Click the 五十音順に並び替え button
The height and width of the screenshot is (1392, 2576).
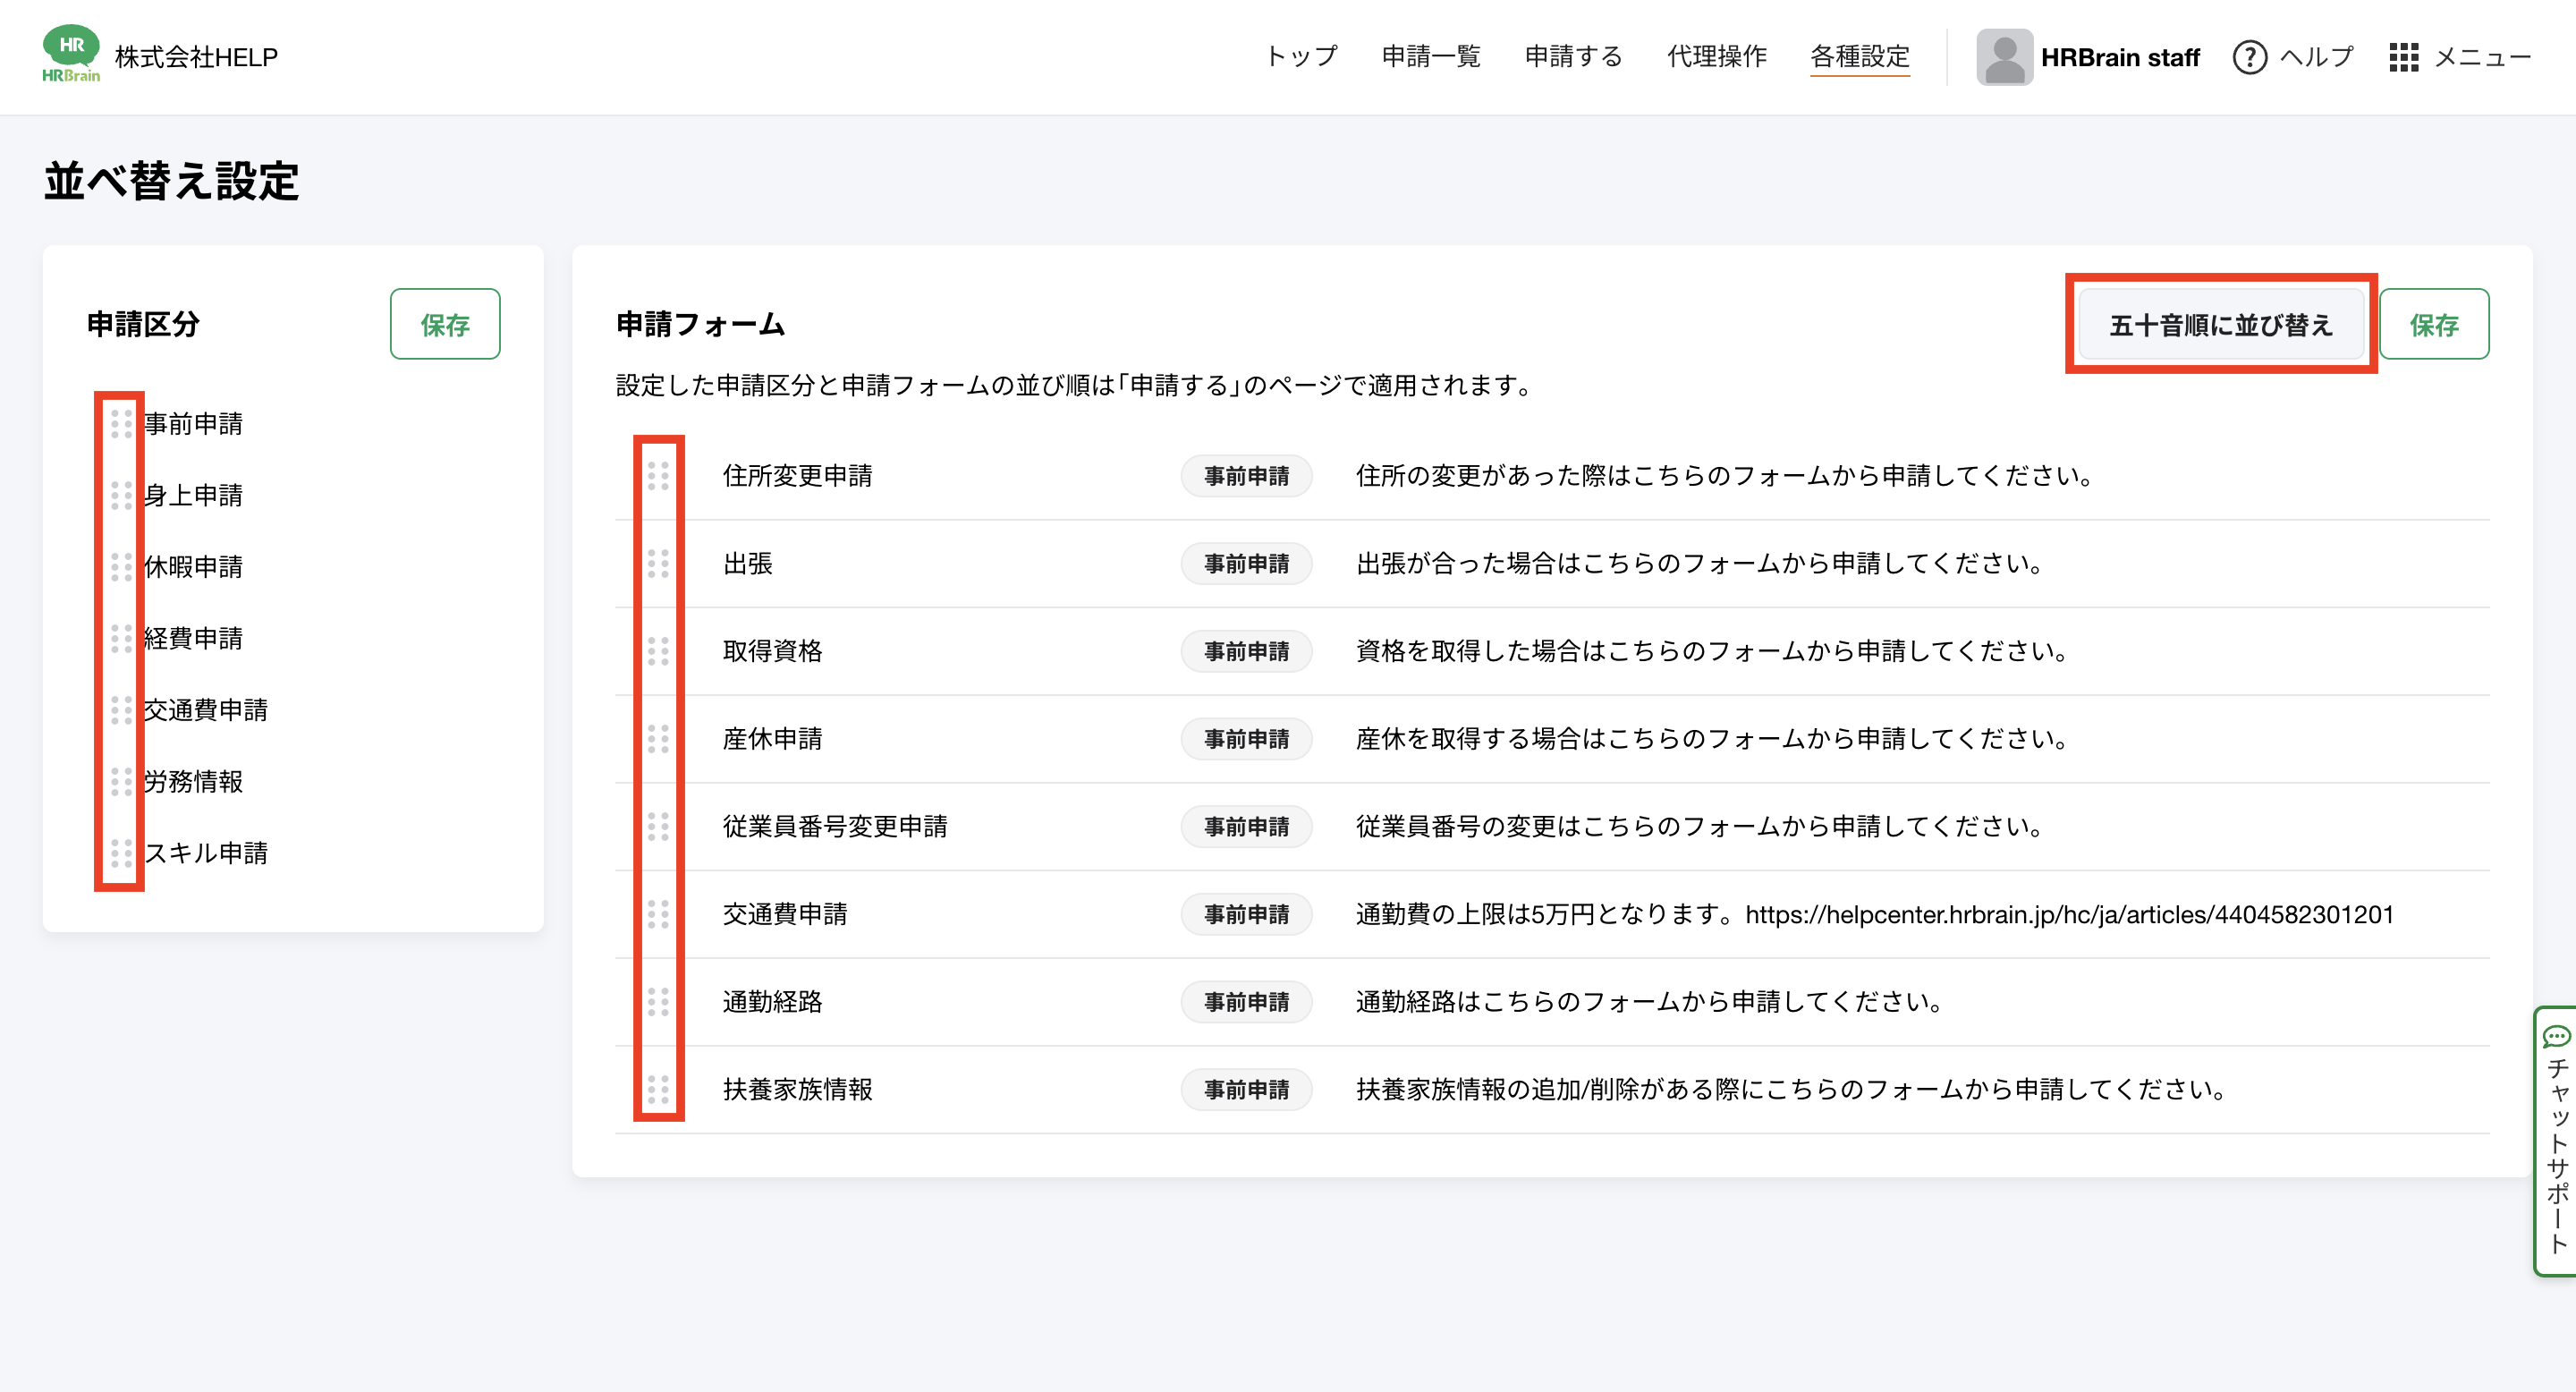point(2220,325)
